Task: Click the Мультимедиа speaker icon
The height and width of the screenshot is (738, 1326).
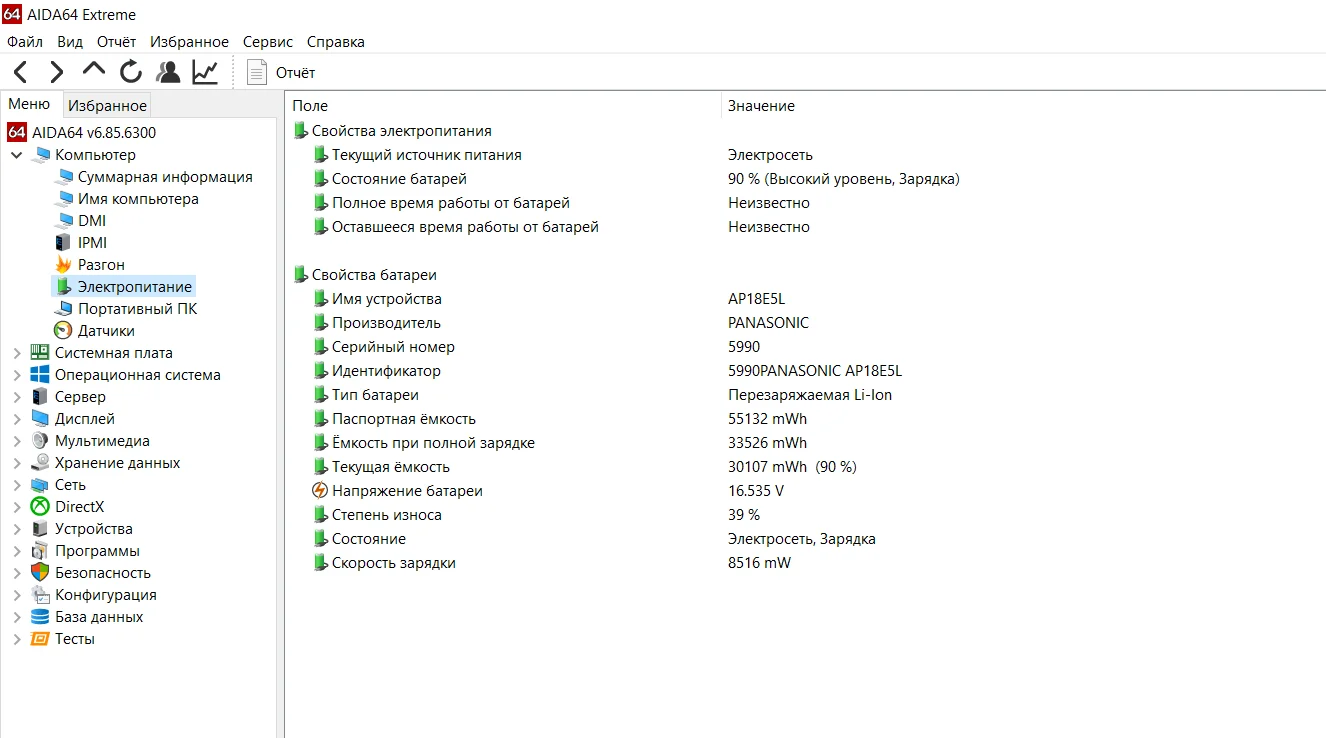Action: click(40, 441)
